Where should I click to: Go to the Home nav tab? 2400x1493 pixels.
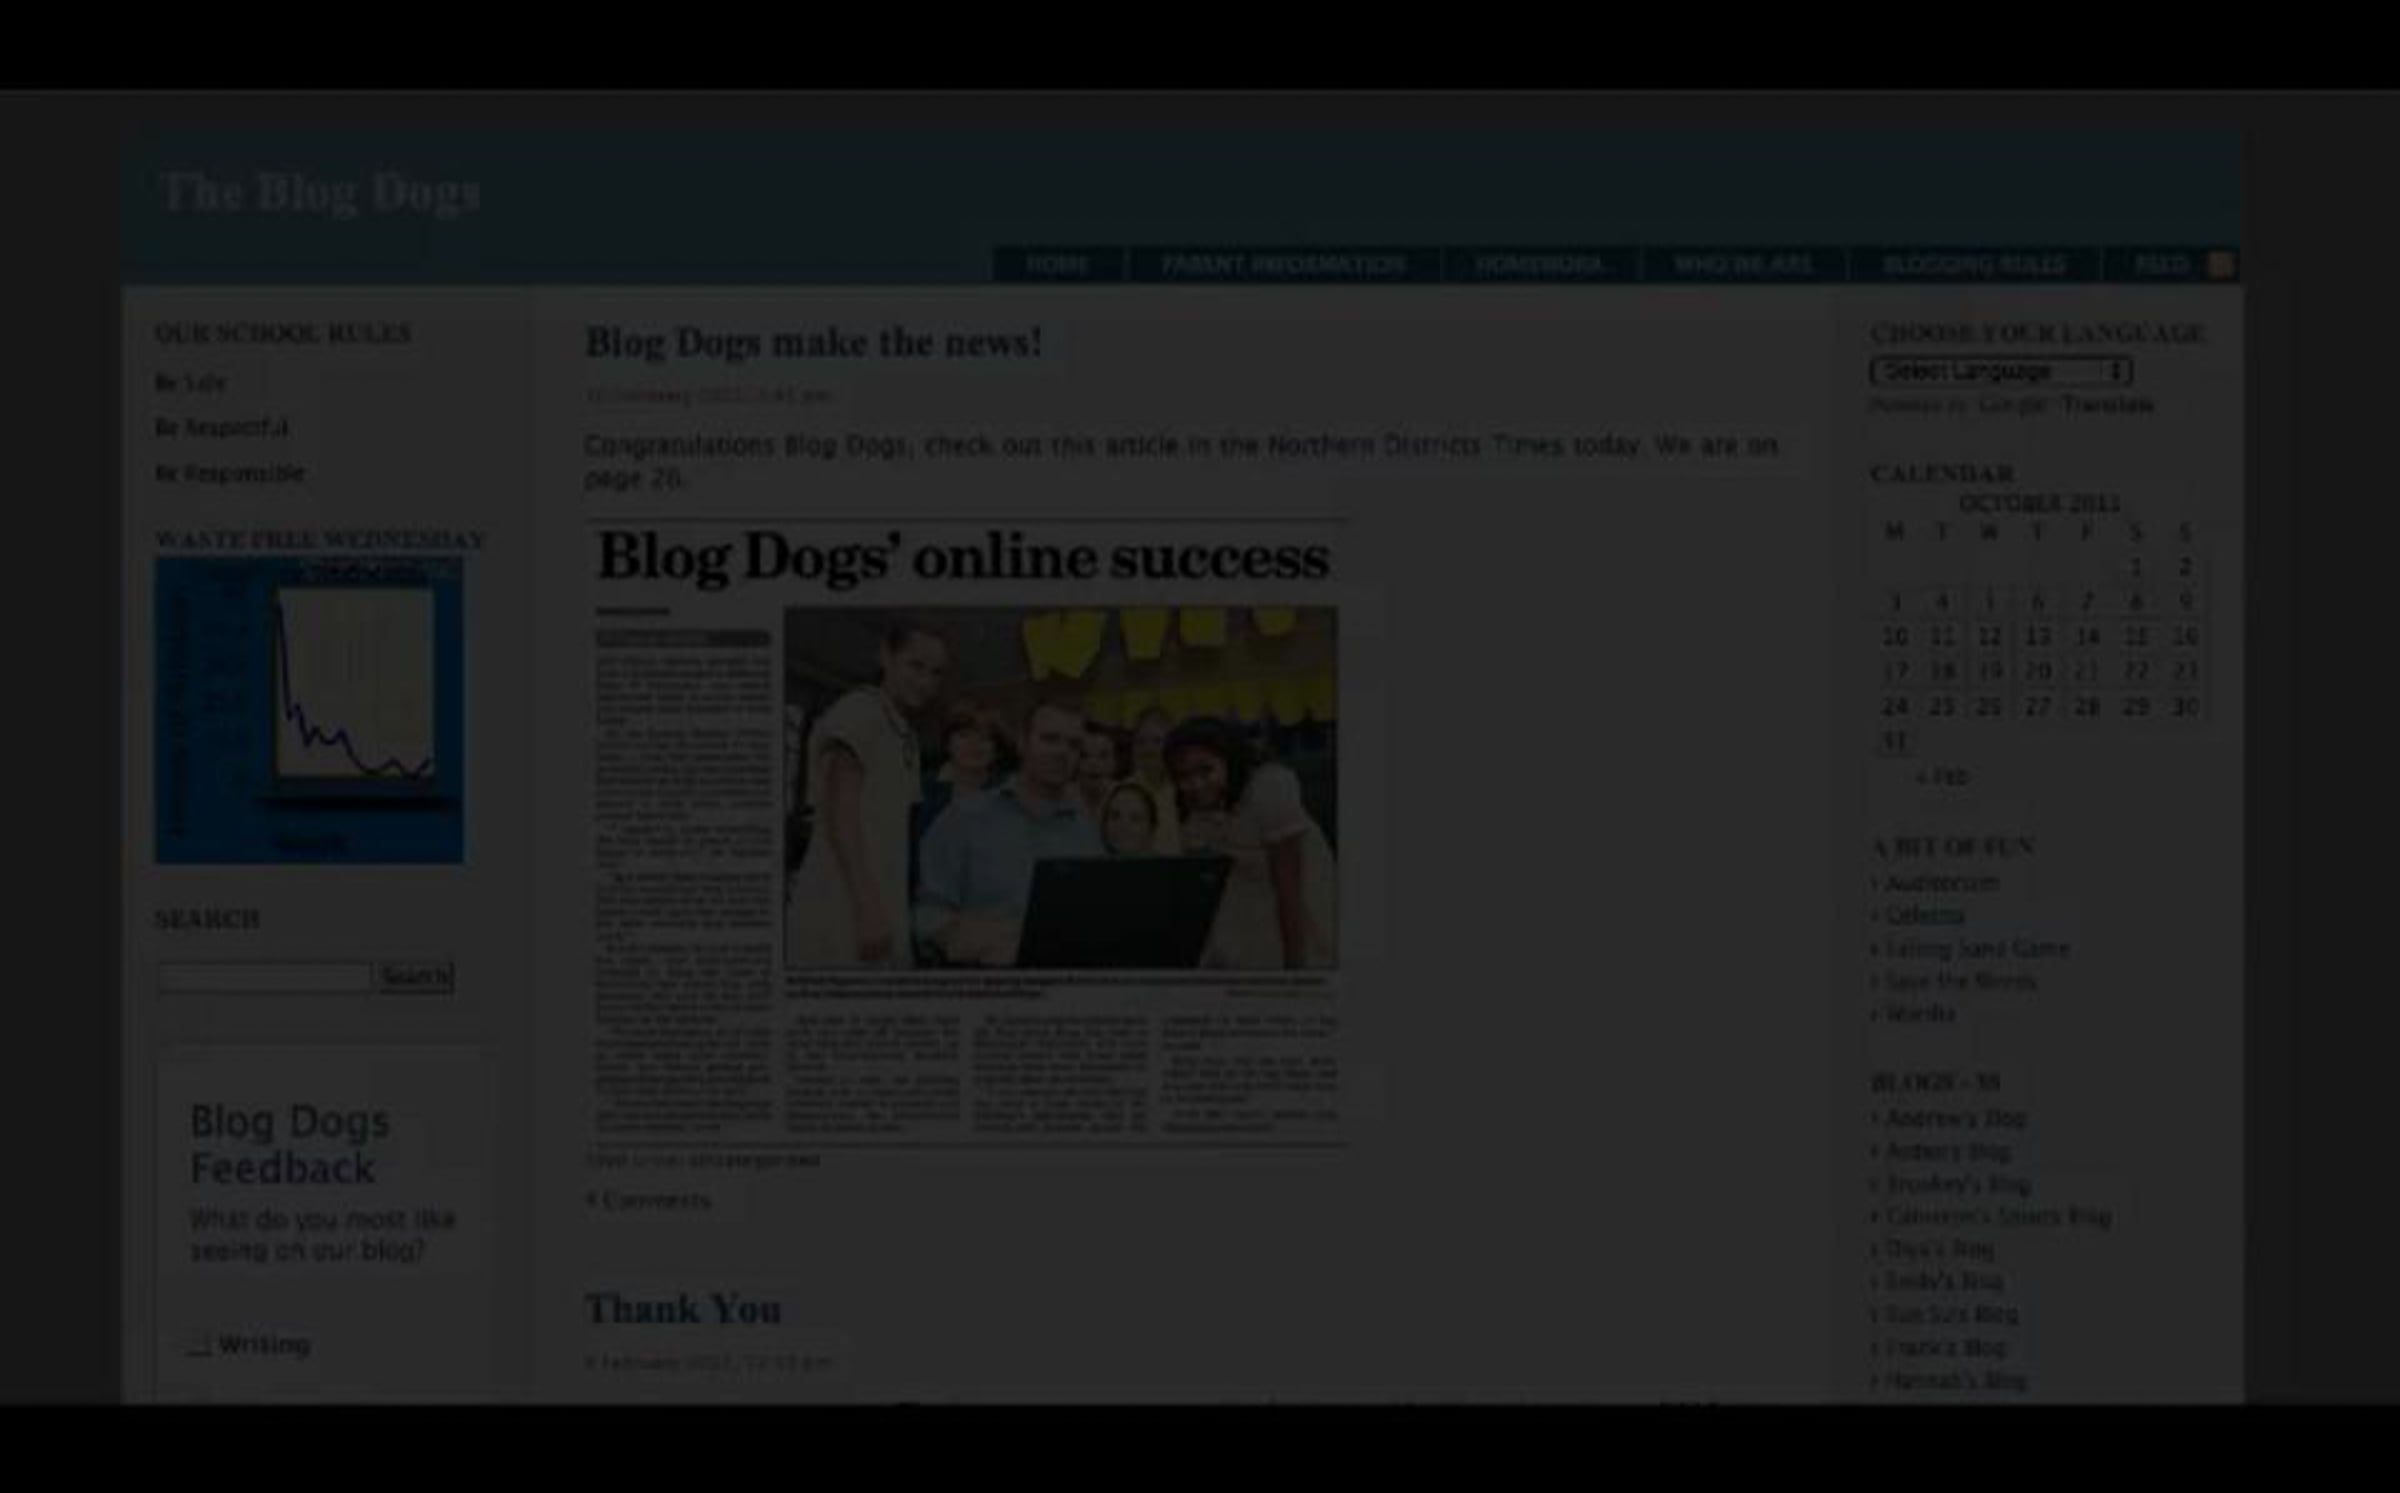pyautogui.click(x=1057, y=265)
